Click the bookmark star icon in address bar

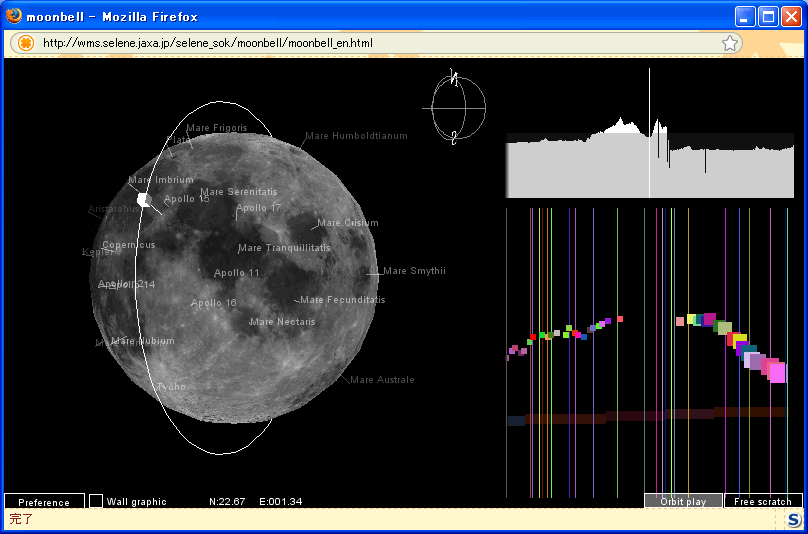[x=730, y=43]
